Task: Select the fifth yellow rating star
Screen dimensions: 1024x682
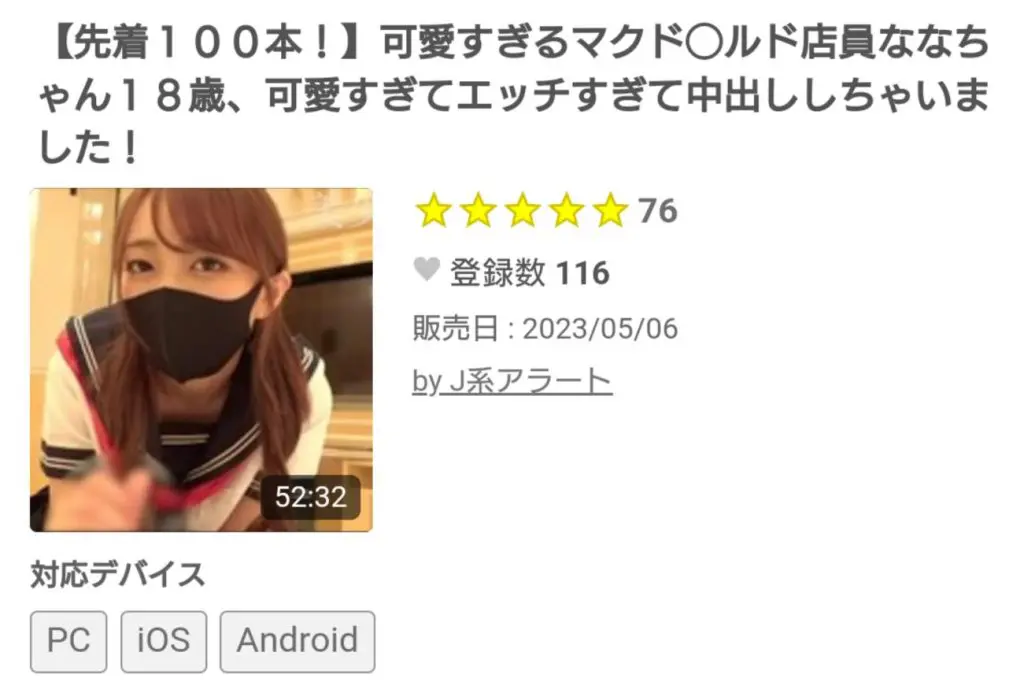Action: tap(611, 210)
